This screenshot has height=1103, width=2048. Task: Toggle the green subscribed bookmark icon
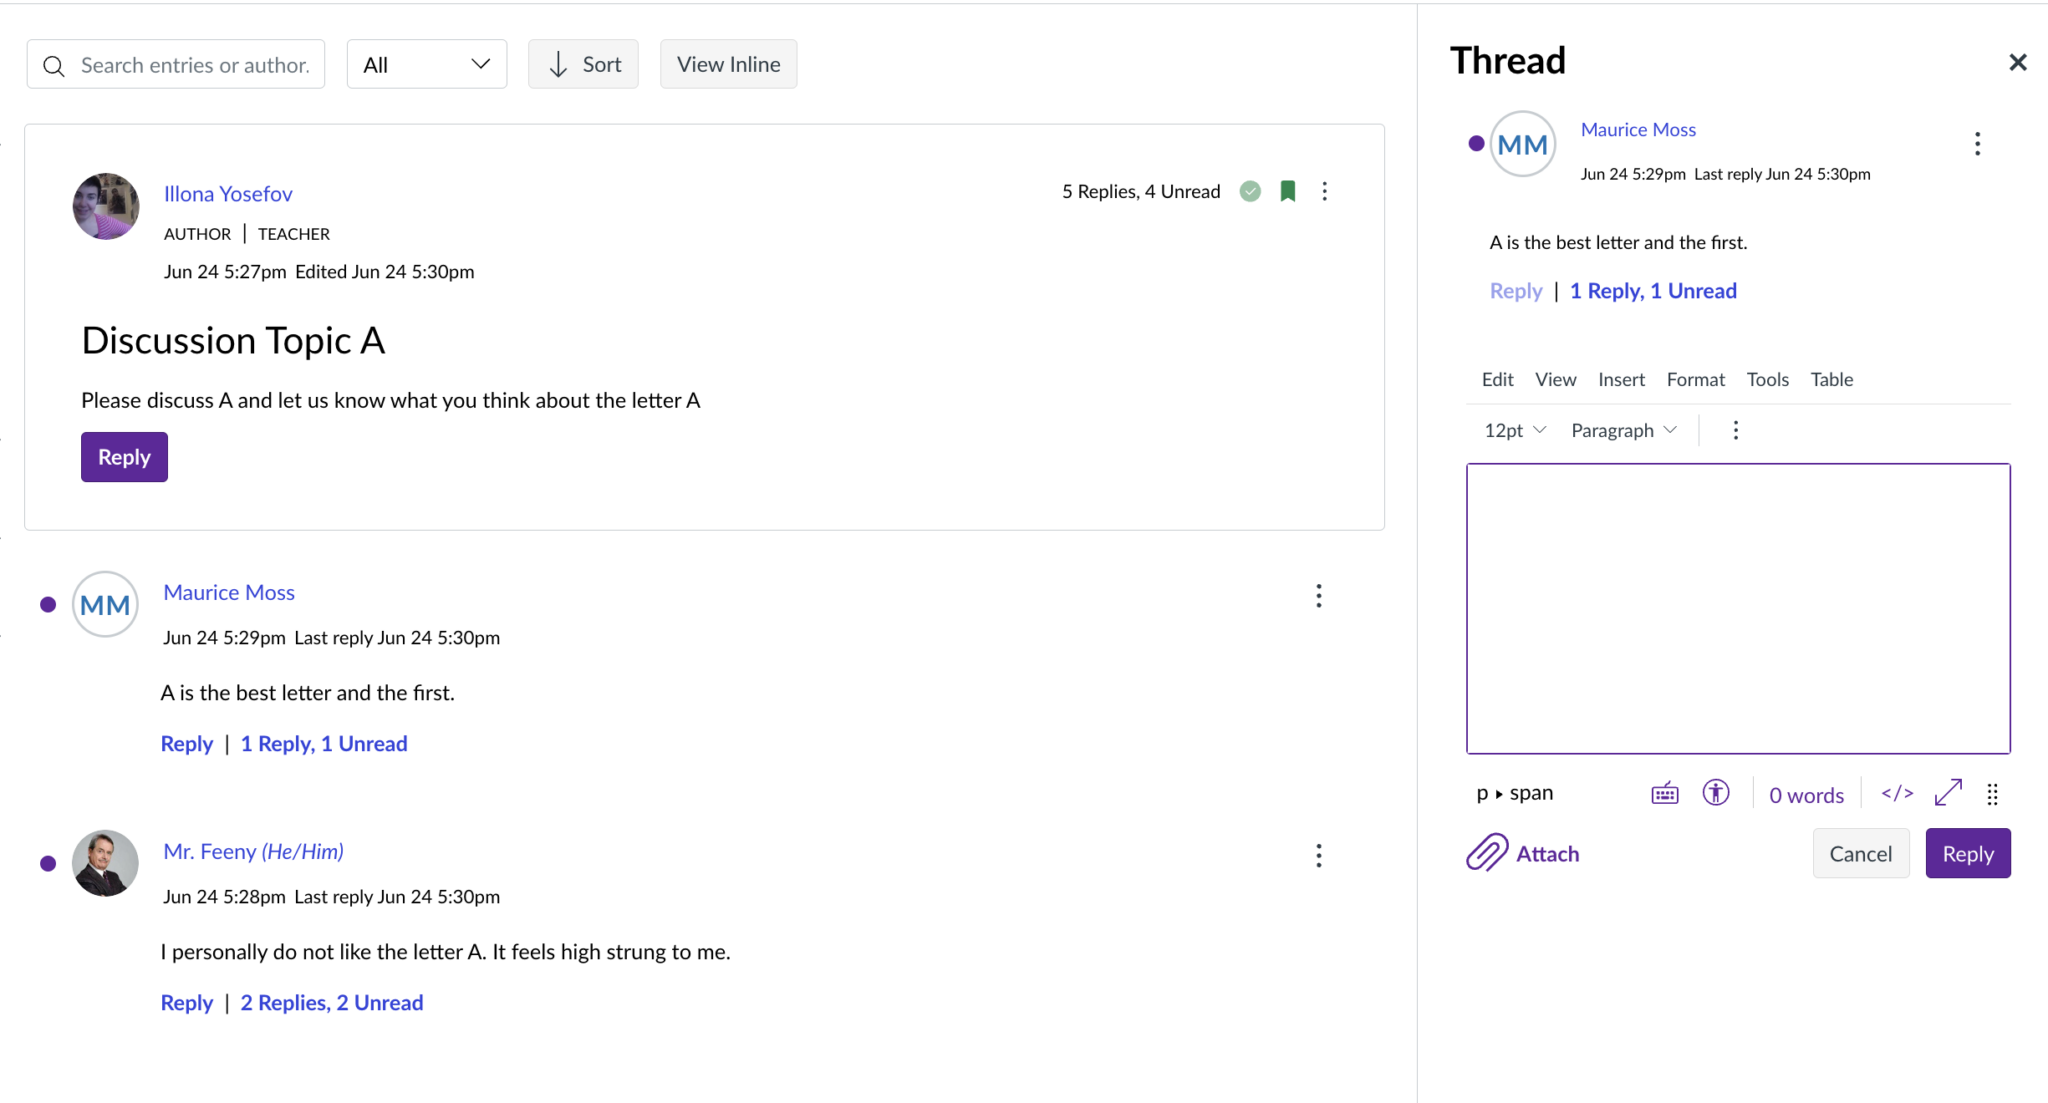coord(1287,191)
